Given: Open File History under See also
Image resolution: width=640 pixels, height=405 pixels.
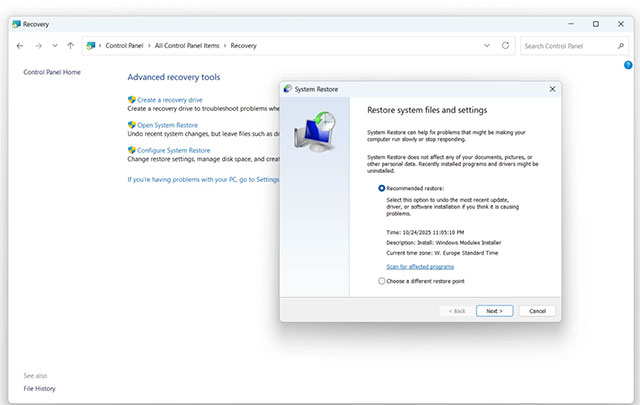Looking at the screenshot, I should tap(39, 389).
